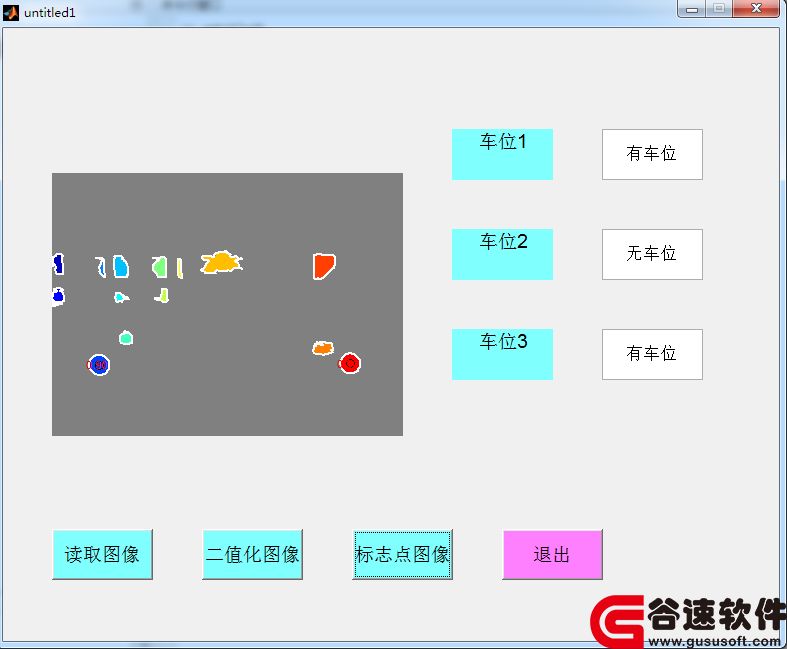Image resolution: width=787 pixels, height=649 pixels.
Task: Click the 有车位 field beside 车位1
Action: tap(652, 155)
